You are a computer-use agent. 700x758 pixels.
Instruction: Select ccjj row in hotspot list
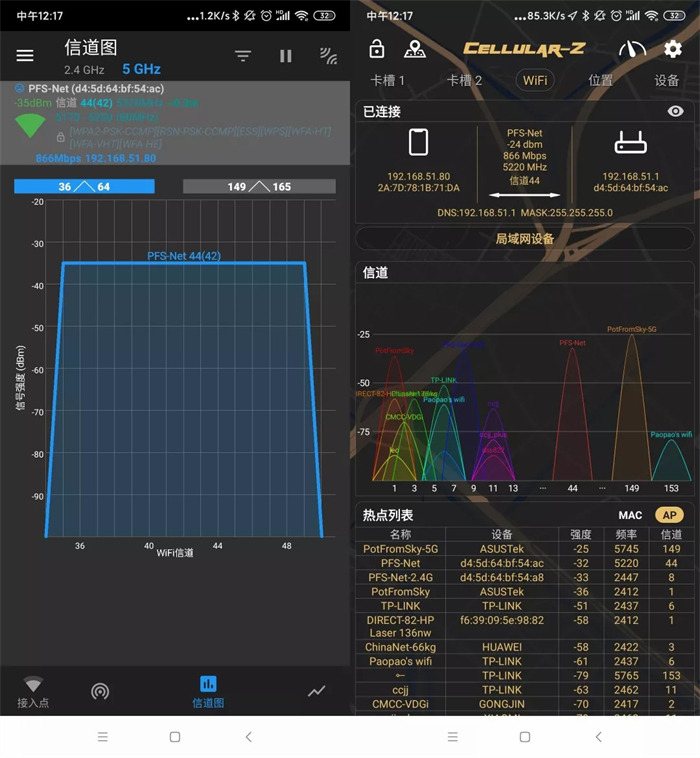pos(525,690)
